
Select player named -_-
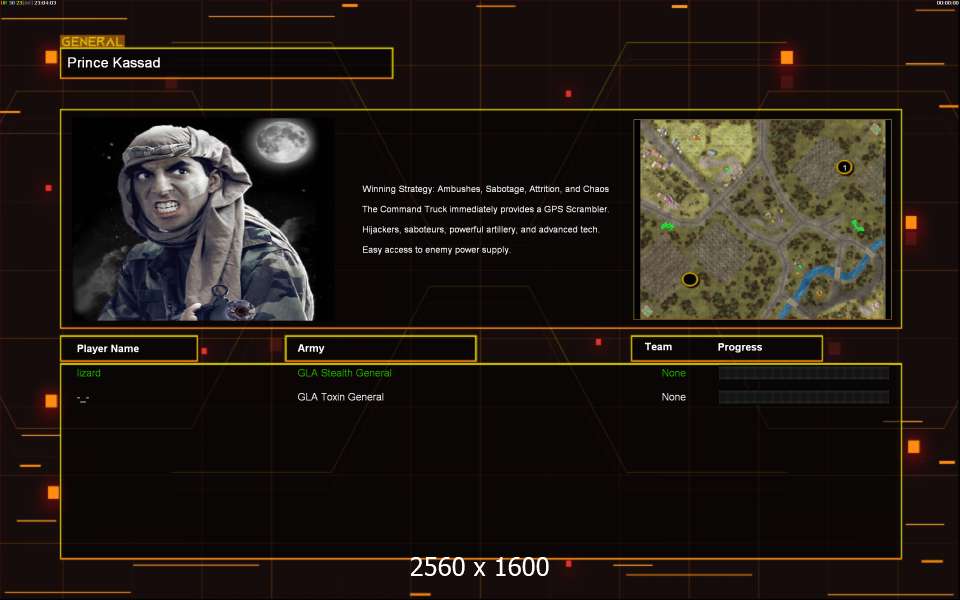click(83, 398)
